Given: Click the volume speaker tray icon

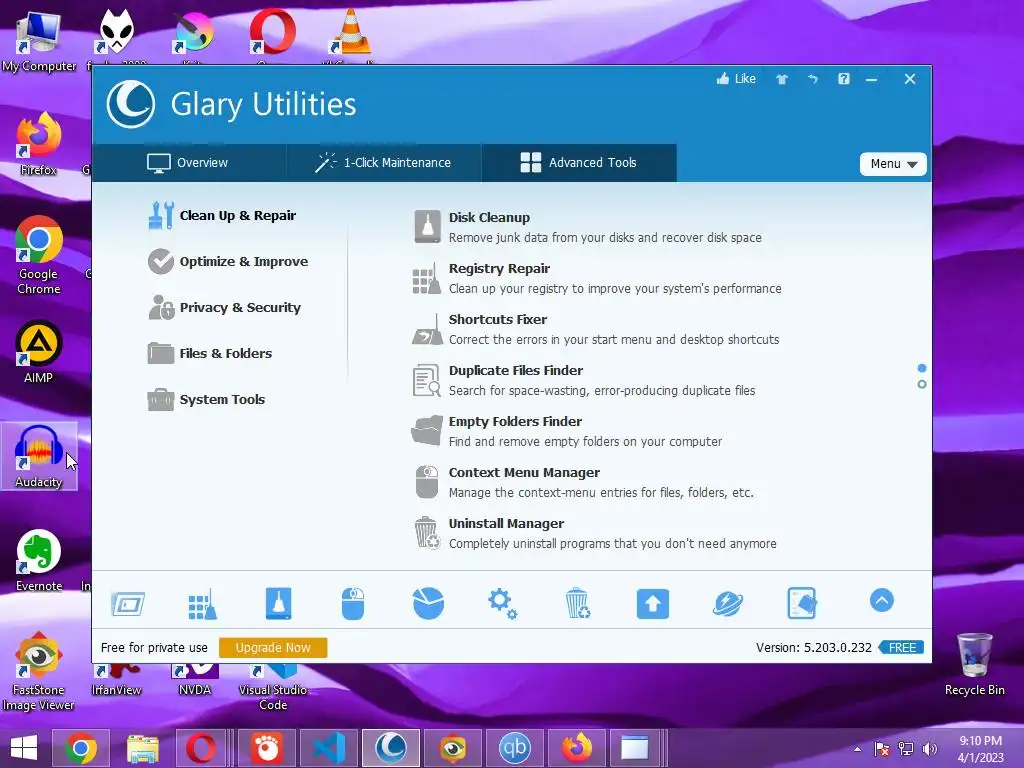Looking at the screenshot, I should tap(929, 749).
